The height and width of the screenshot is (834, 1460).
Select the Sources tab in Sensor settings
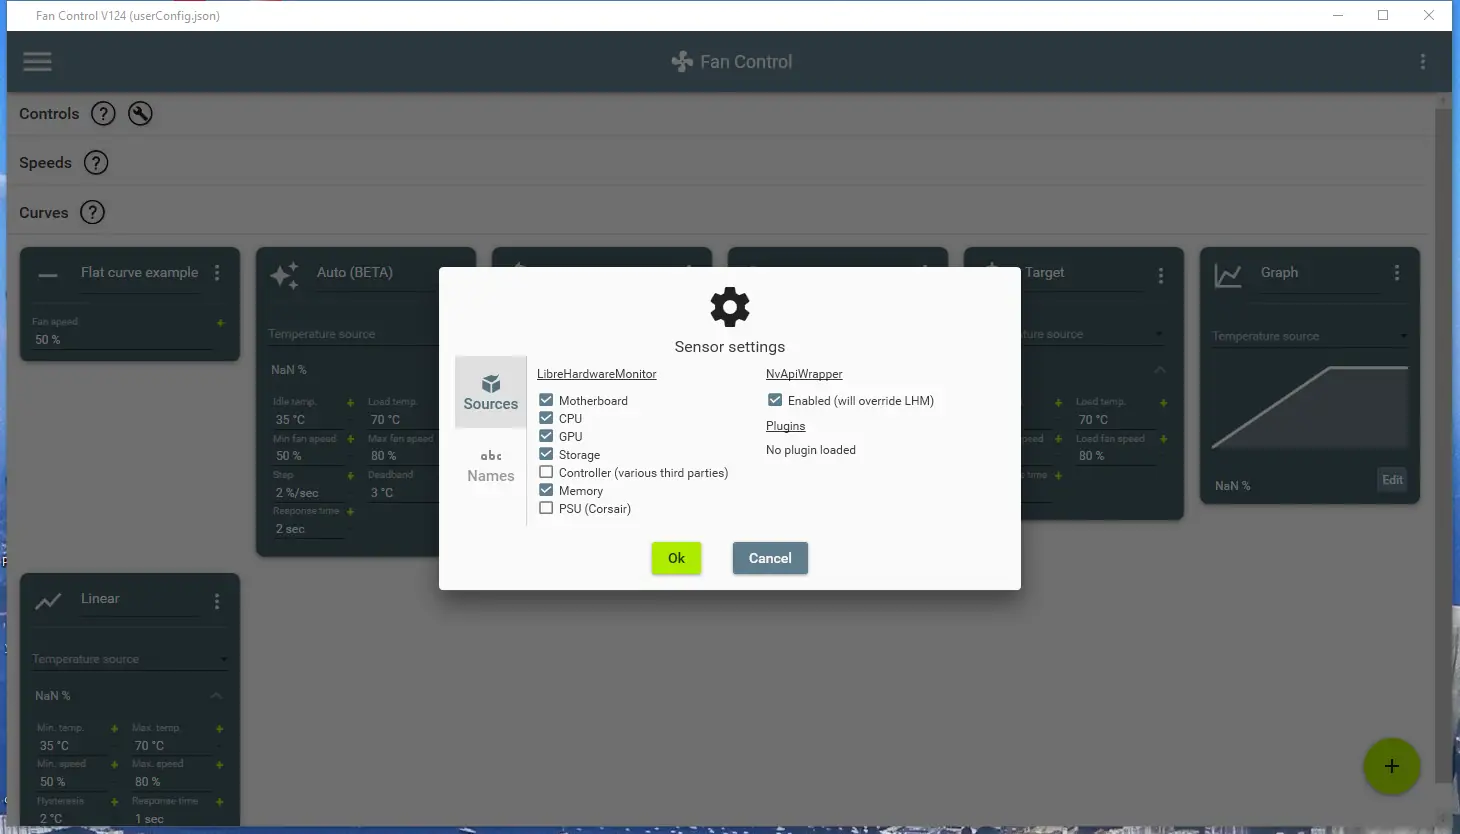click(491, 392)
